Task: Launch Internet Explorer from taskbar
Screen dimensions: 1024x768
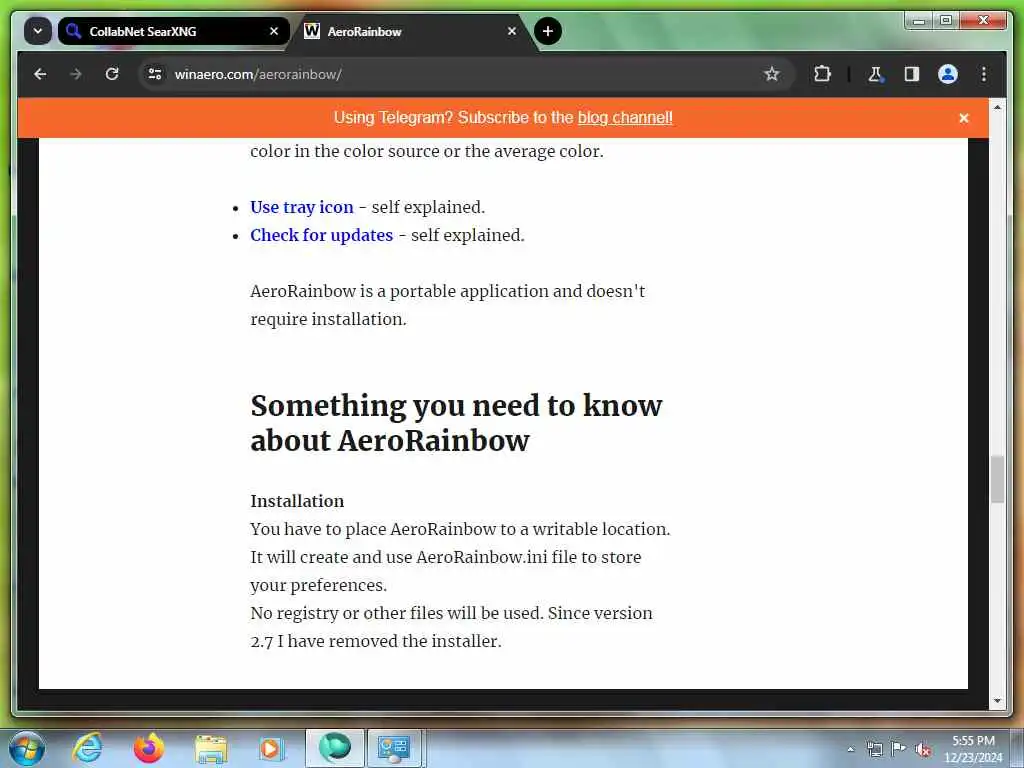Action: pyautogui.click(x=88, y=748)
